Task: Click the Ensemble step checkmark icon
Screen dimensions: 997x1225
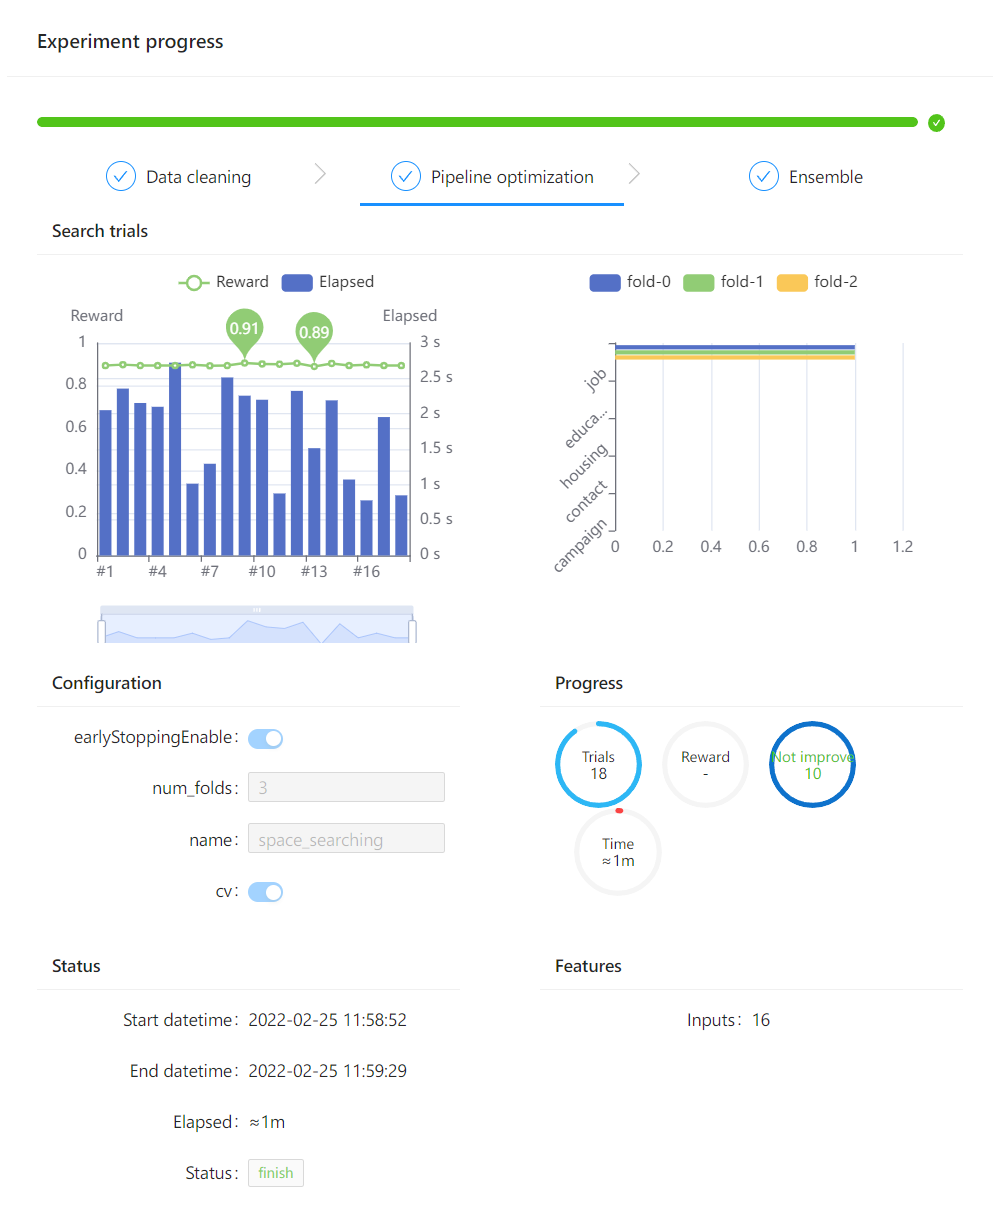Action: tap(764, 177)
